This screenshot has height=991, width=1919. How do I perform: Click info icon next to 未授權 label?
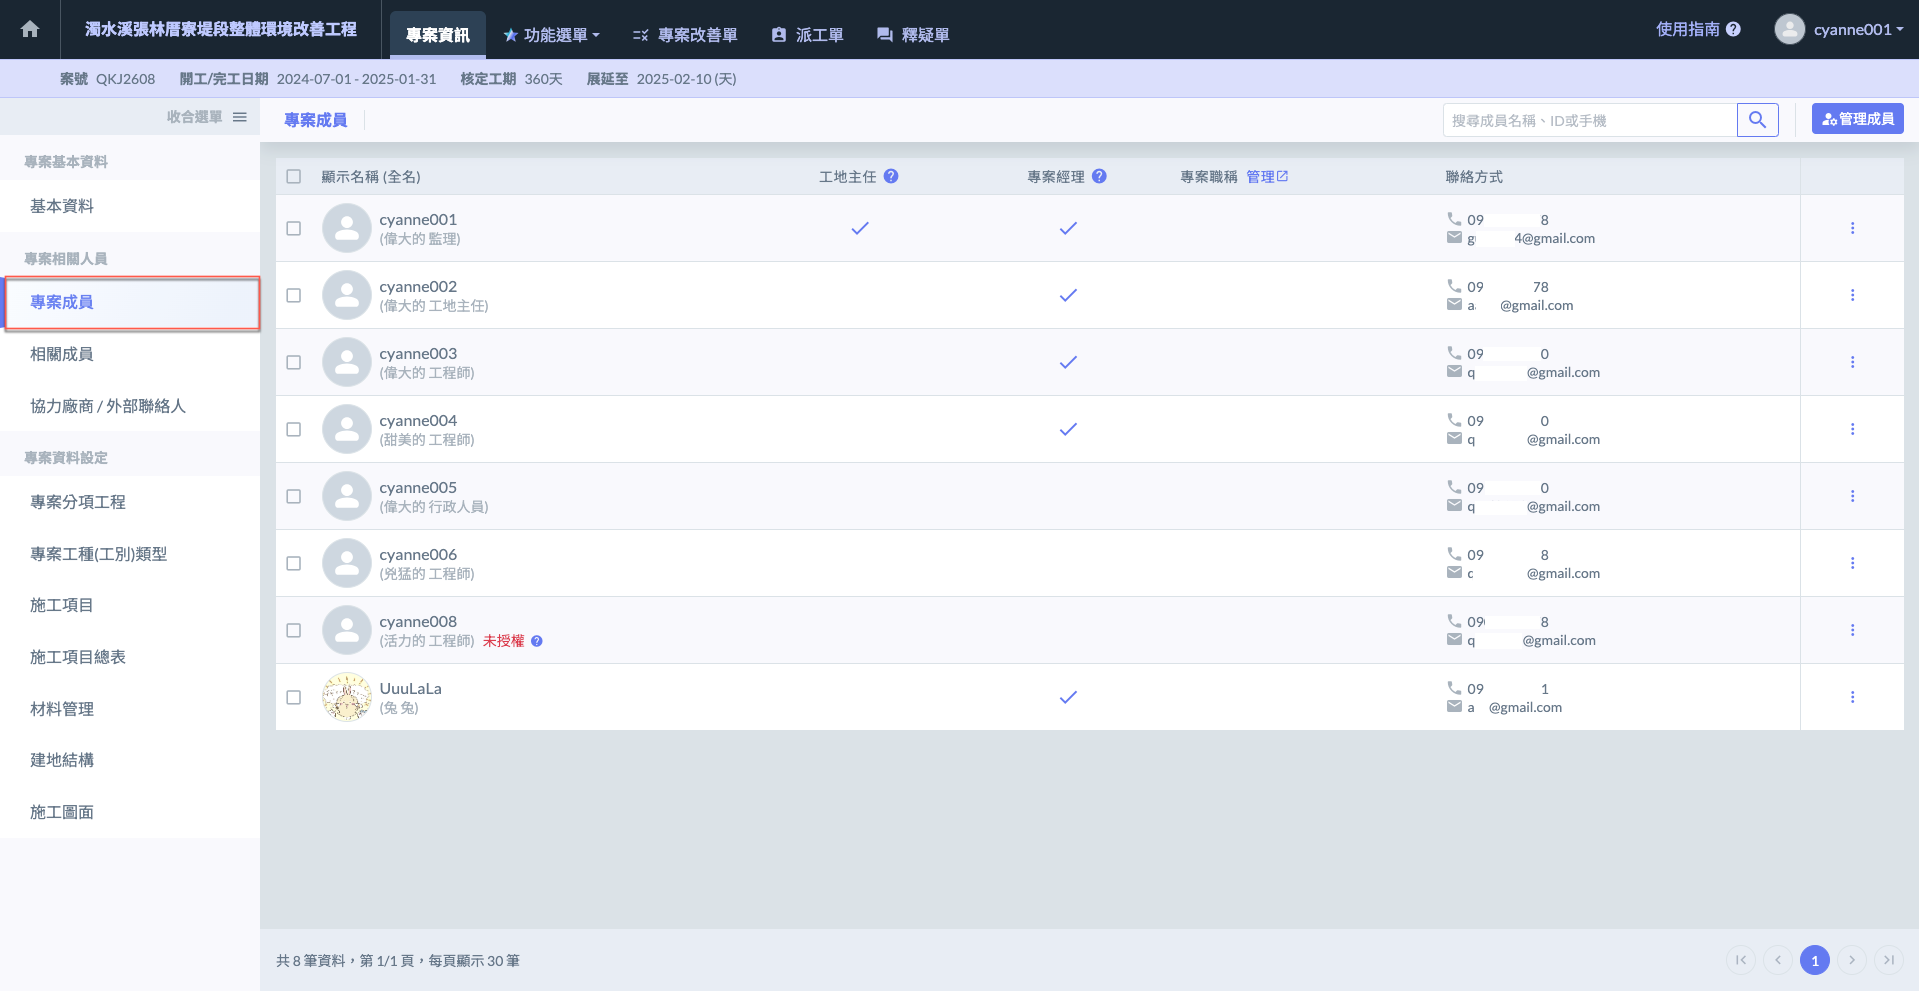(x=537, y=641)
